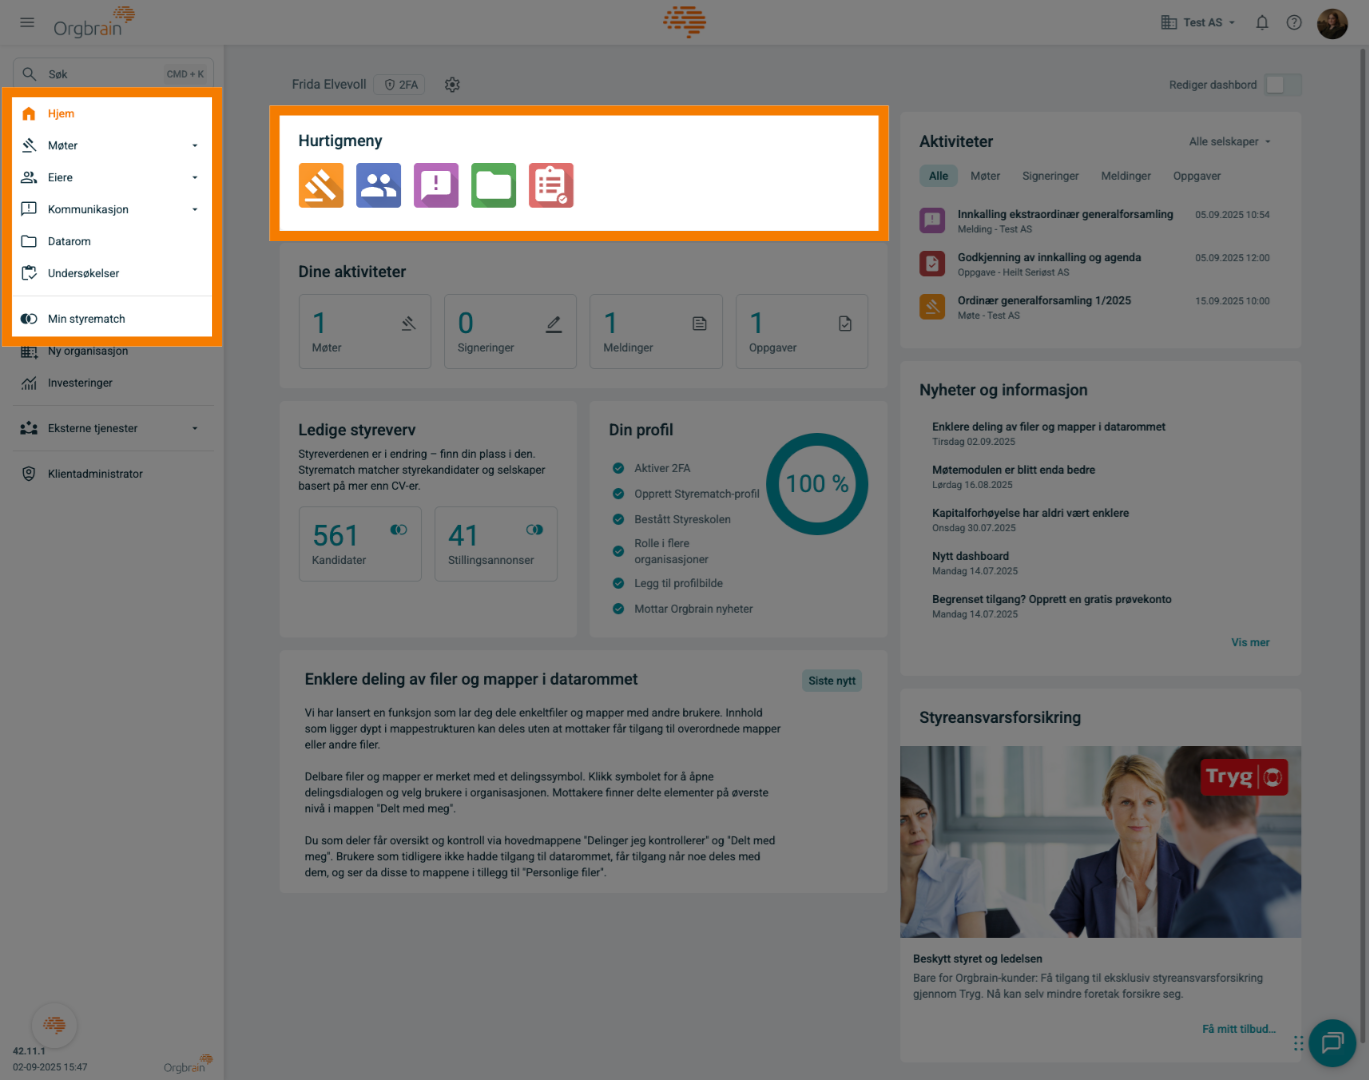Screen dimensions: 1369x1080
Task: Open the message shortcut in Hurtigmeny
Action: pyautogui.click(x=436, y=185)
